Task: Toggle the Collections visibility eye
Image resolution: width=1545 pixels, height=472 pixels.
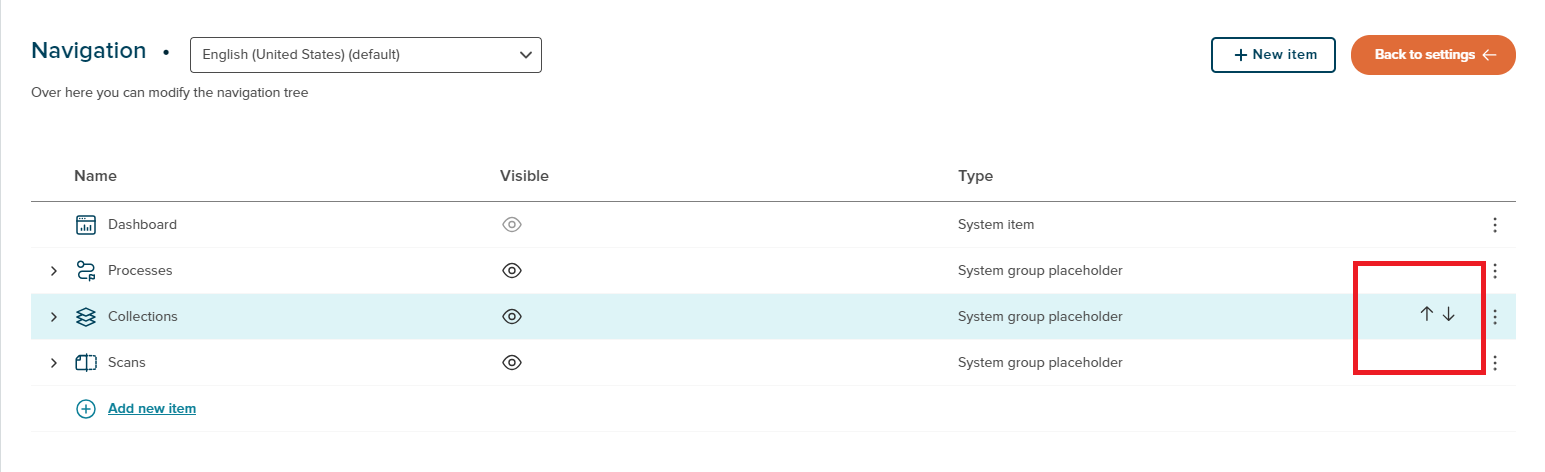Action: [x=512, y=317]
